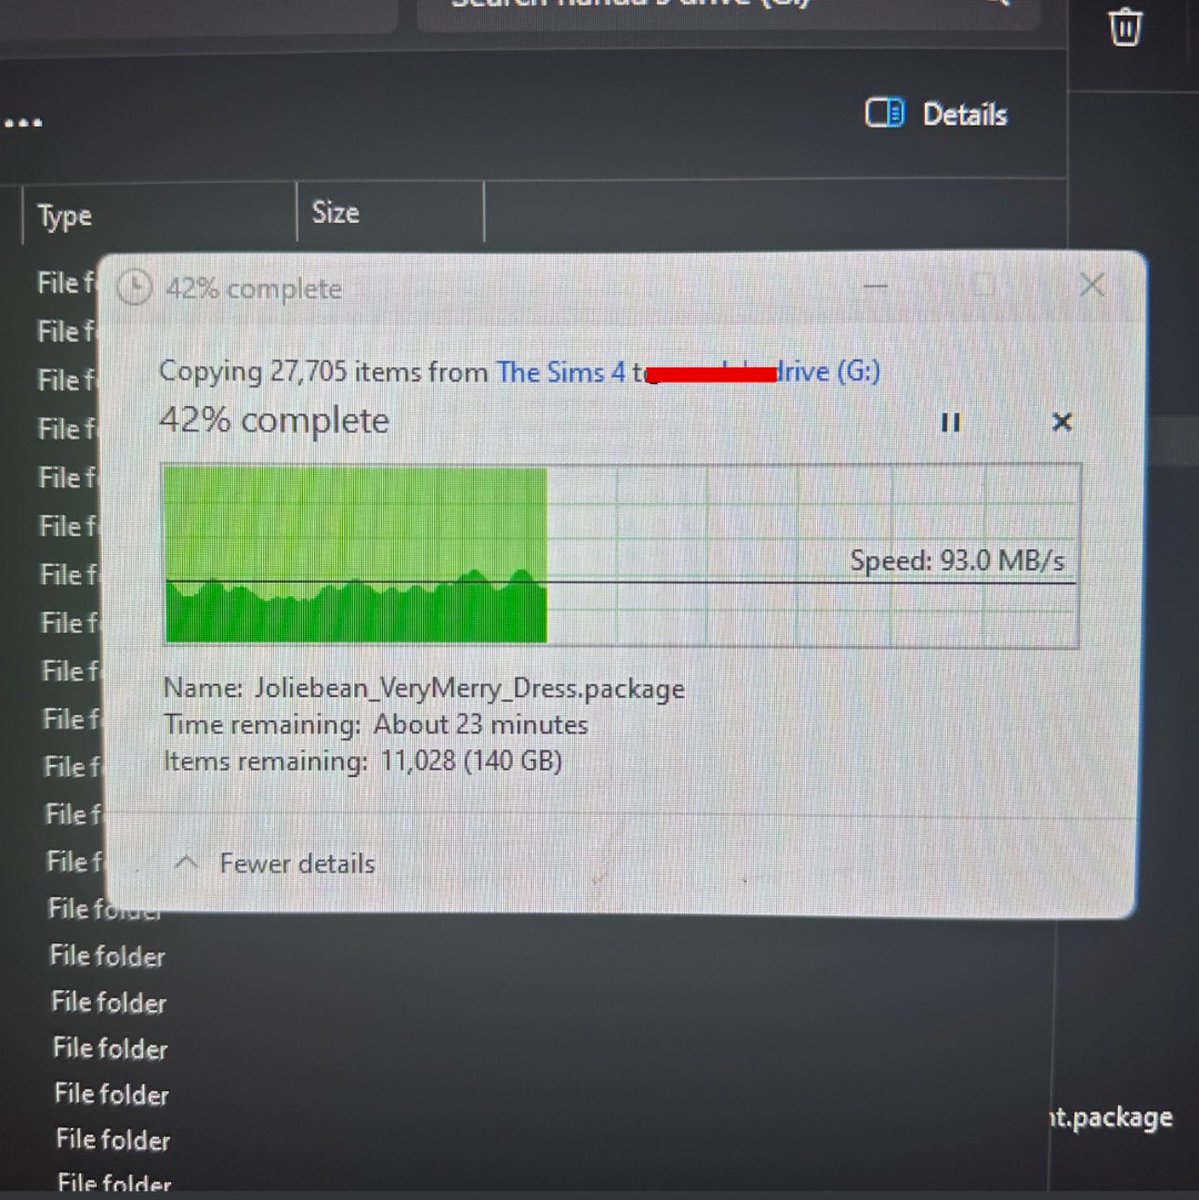Collapse the dialog with Fewer details
1199x1200 pixels.
pos(275,863)
